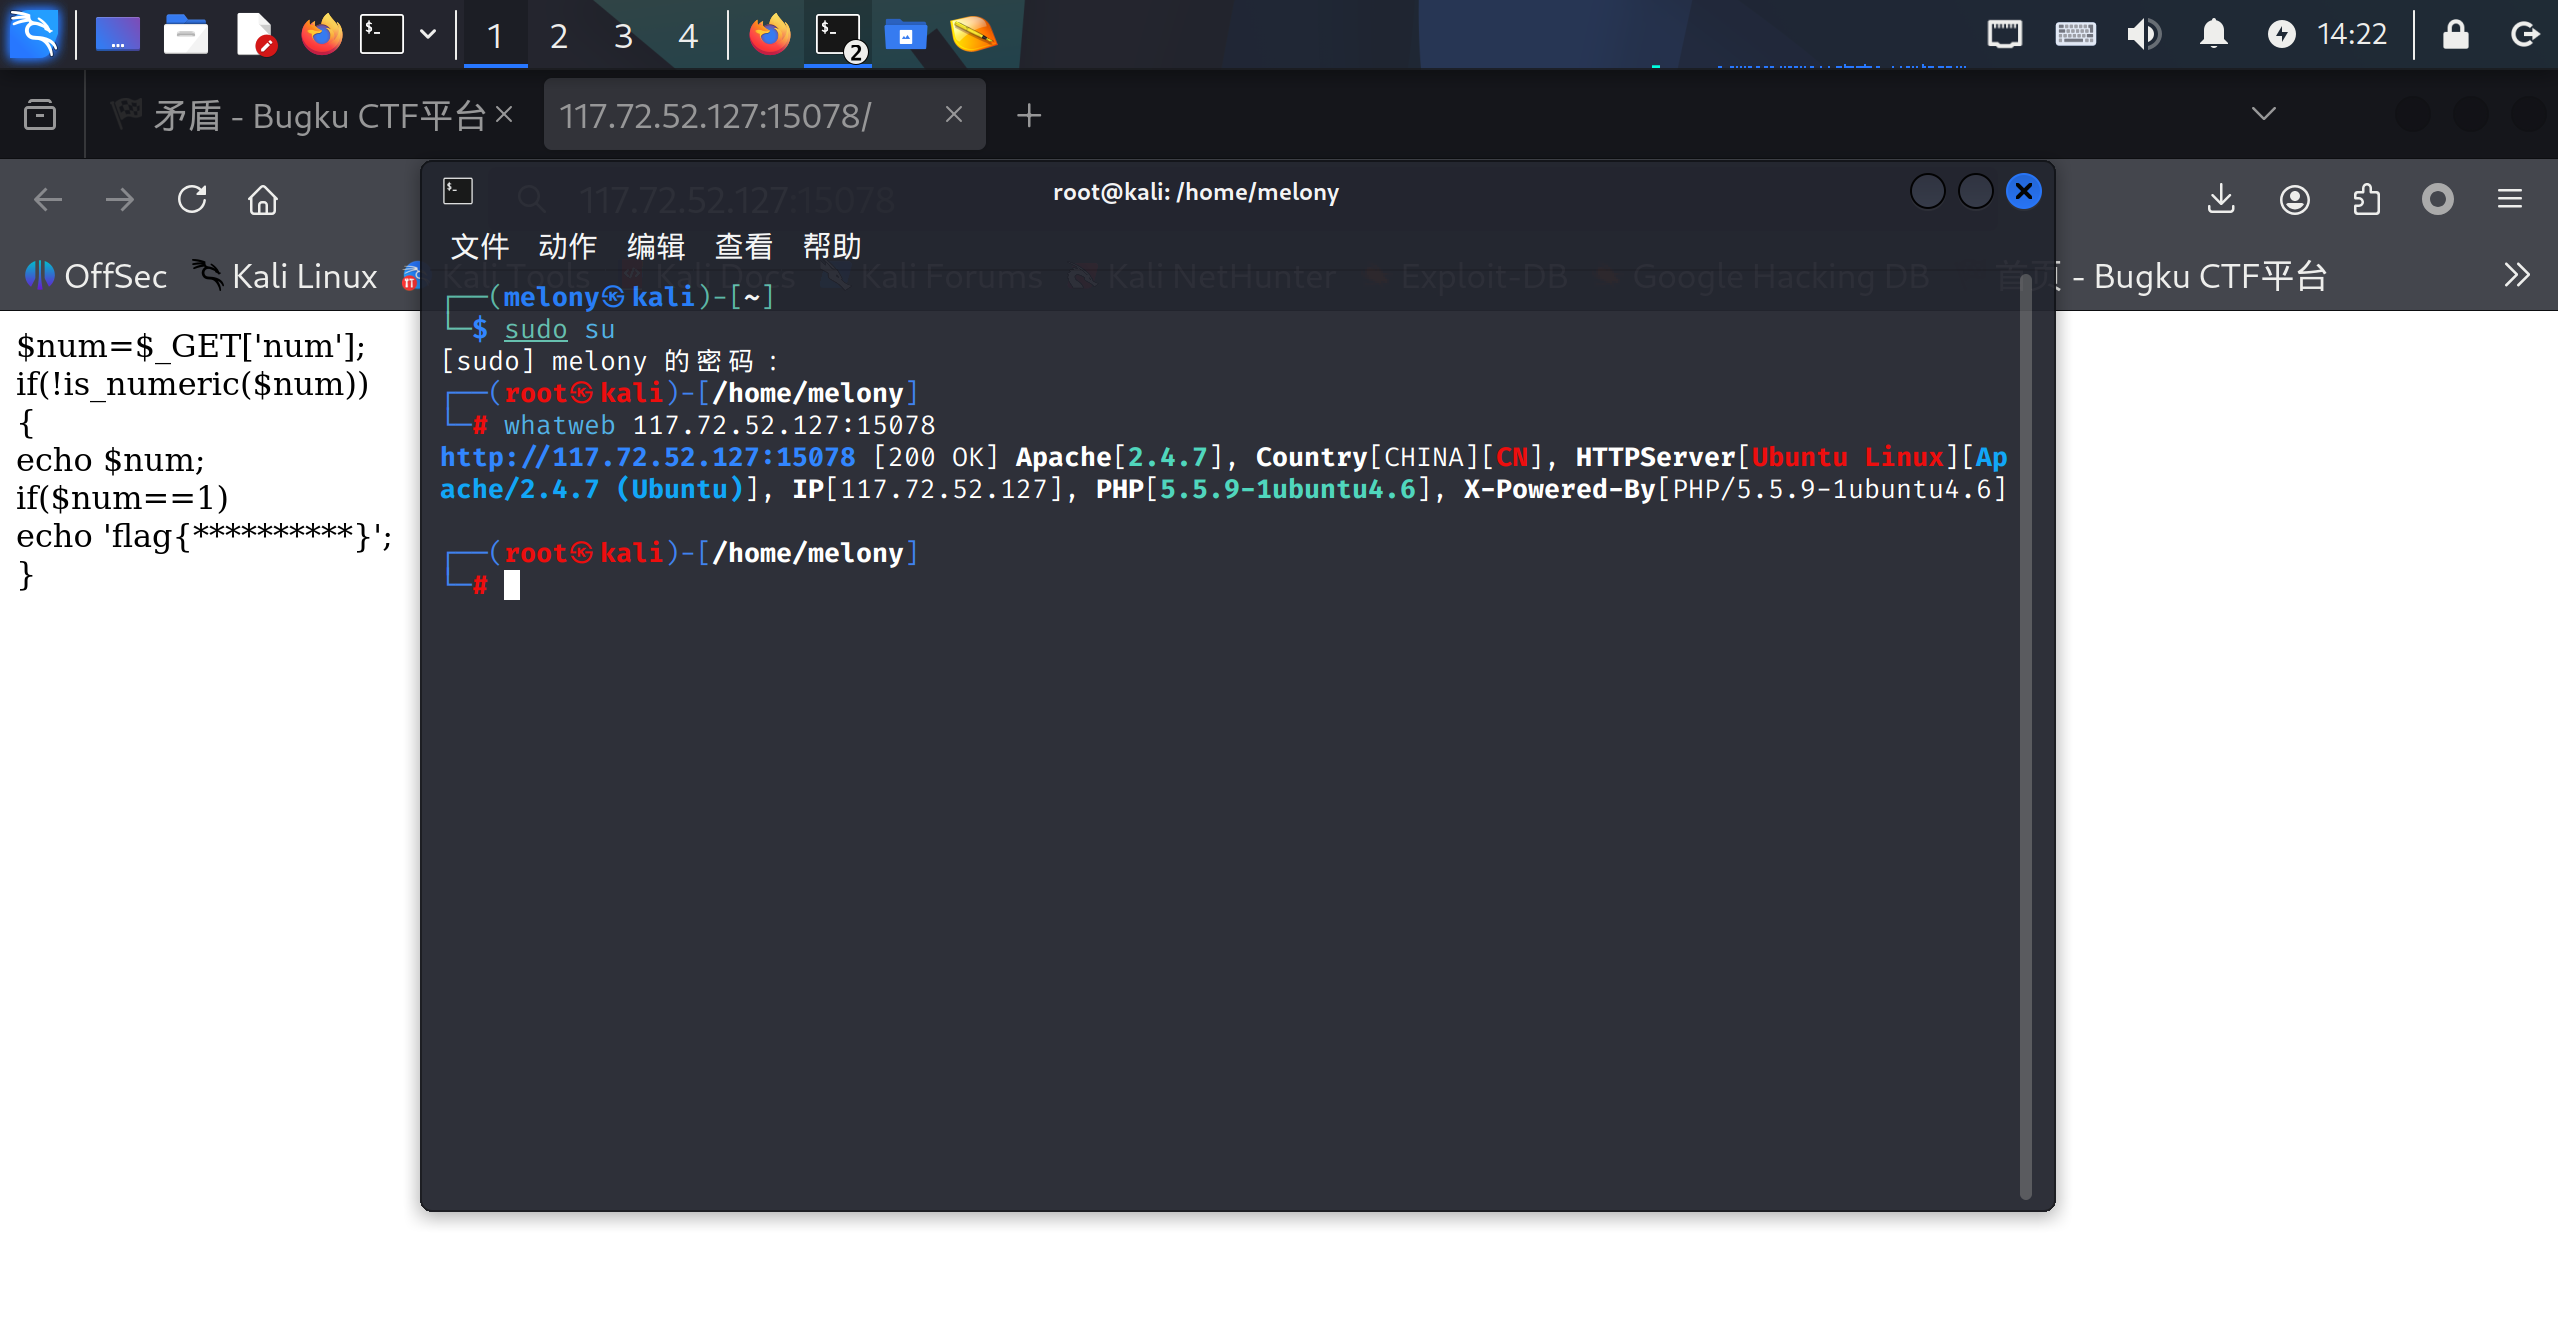
Task: Switch to workspace 4
Action: [x=687, y=36]
